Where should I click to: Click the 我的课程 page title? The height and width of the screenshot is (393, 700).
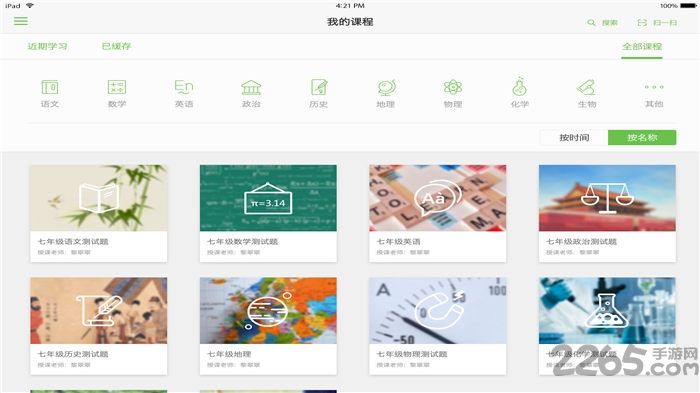[x=350, y=22]
